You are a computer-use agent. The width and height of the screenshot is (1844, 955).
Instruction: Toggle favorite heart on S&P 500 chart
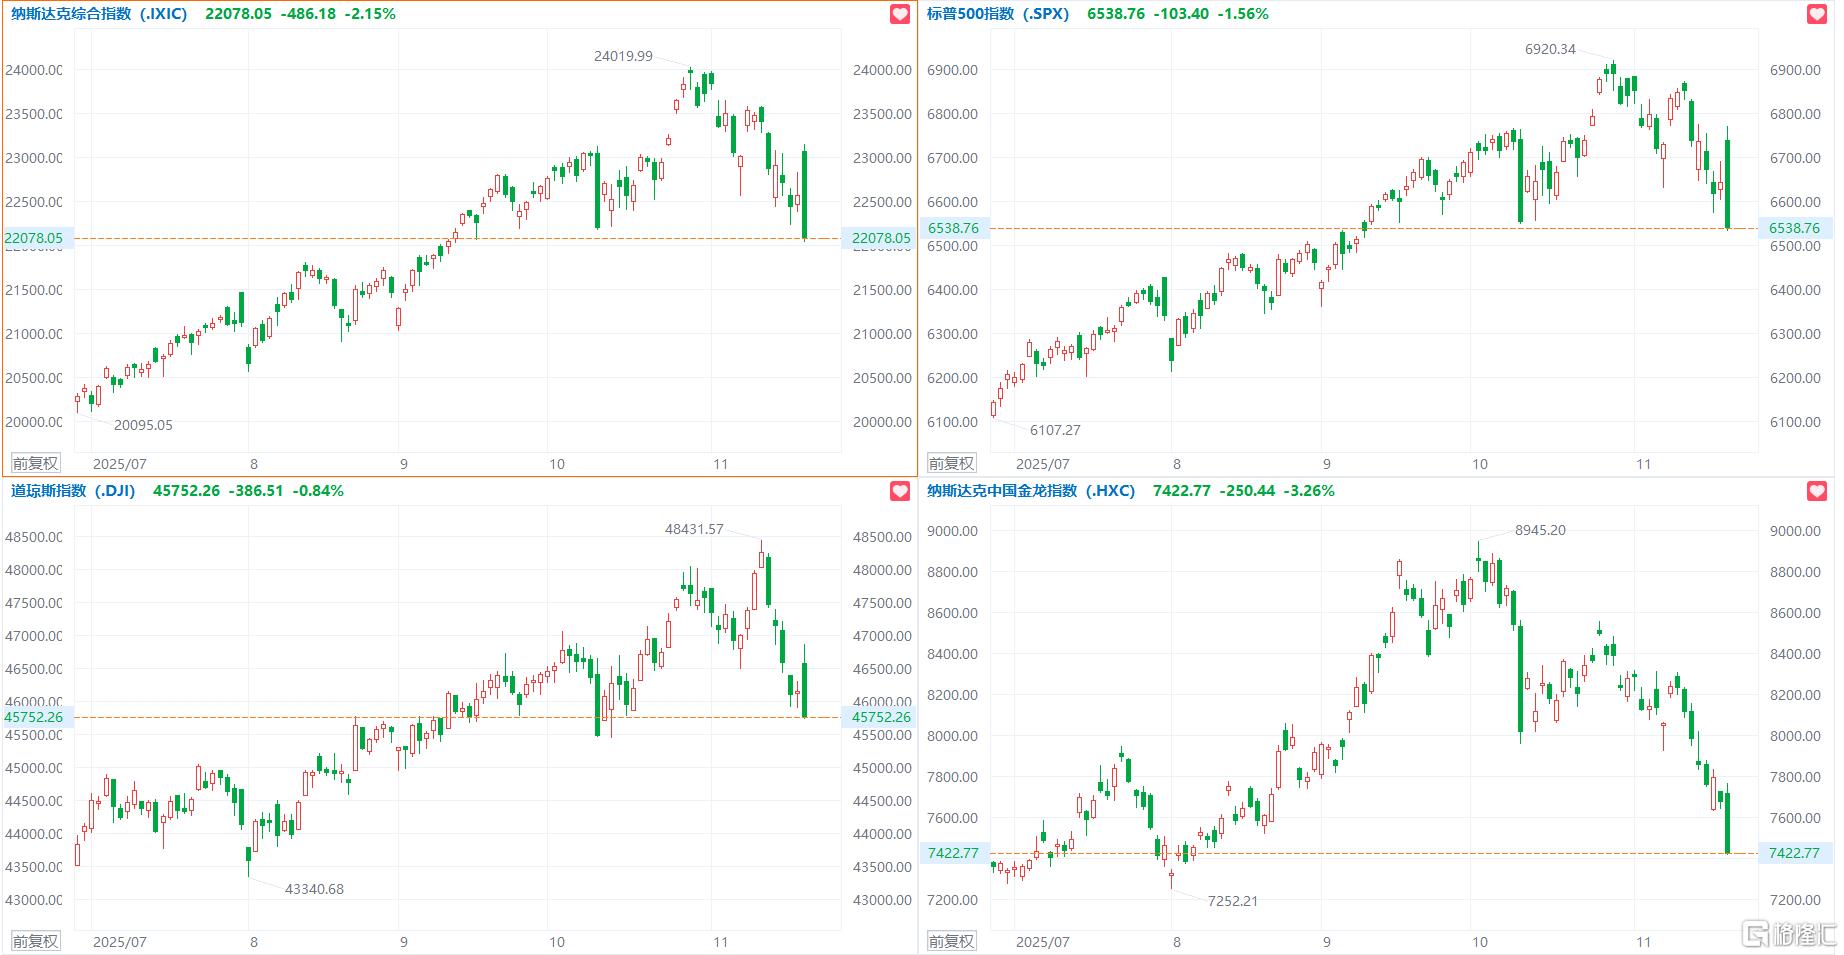(1817, 14)
